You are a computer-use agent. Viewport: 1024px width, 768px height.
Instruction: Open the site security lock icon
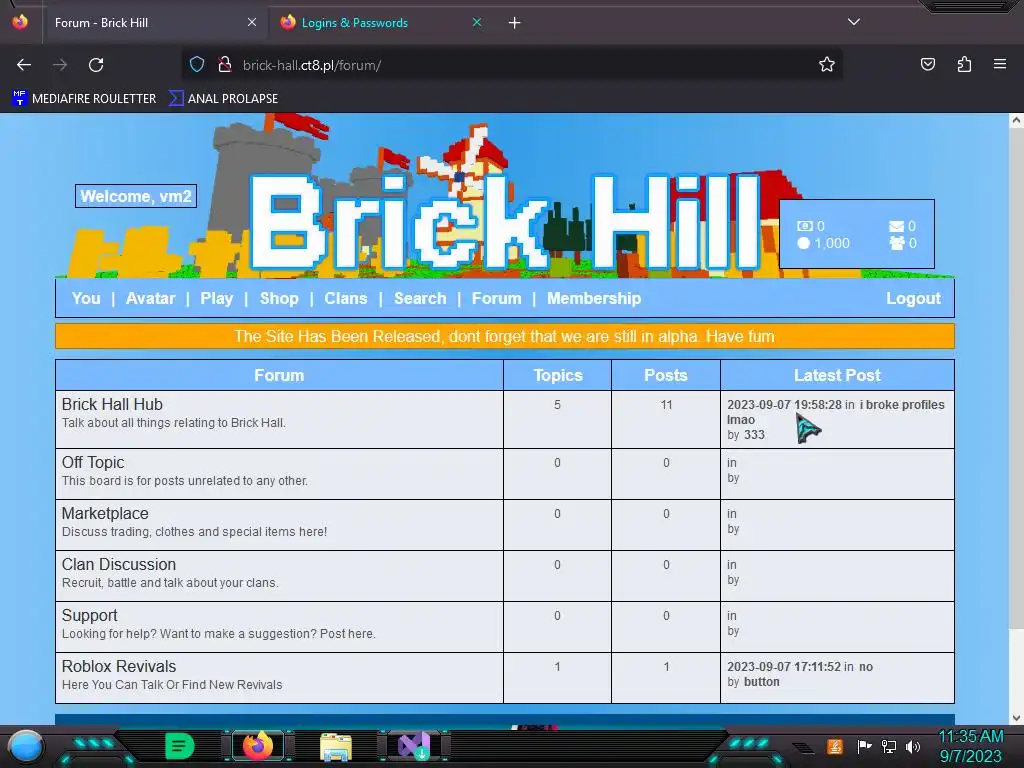click(x=225, y=65)
